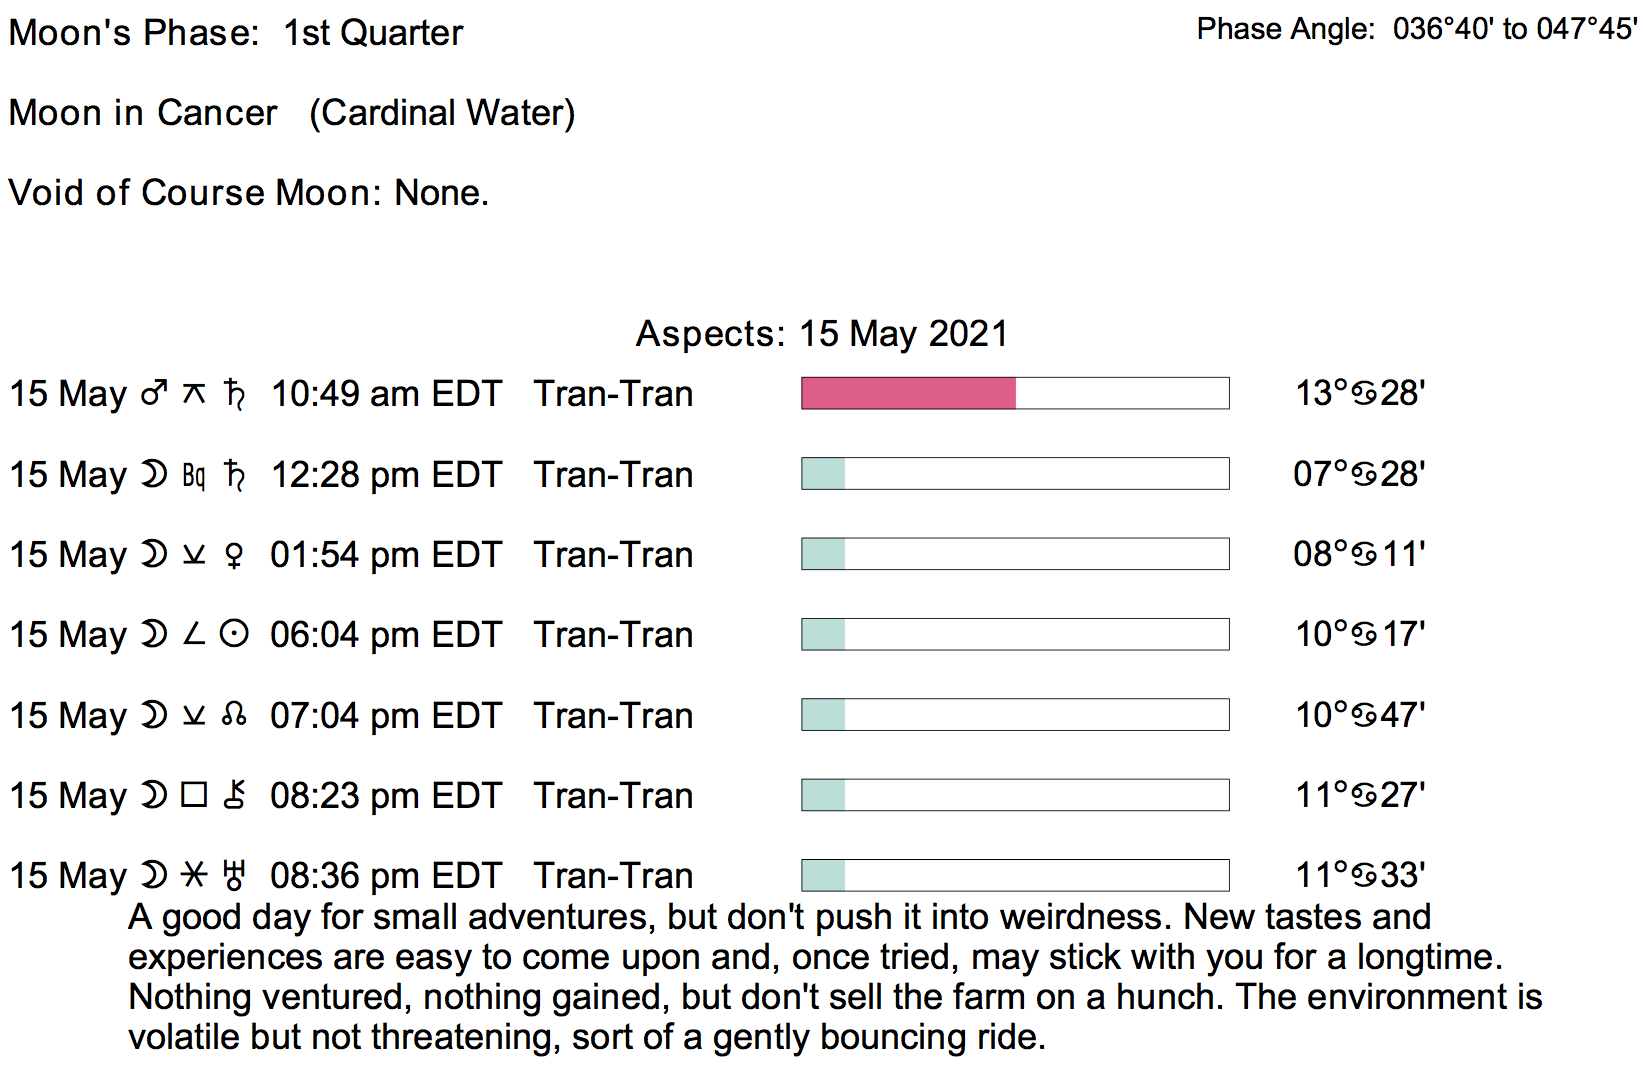Click the Mars glyph in the 10:49 am row
This screenshot has height=1068, width=1644.
(154, 394)
